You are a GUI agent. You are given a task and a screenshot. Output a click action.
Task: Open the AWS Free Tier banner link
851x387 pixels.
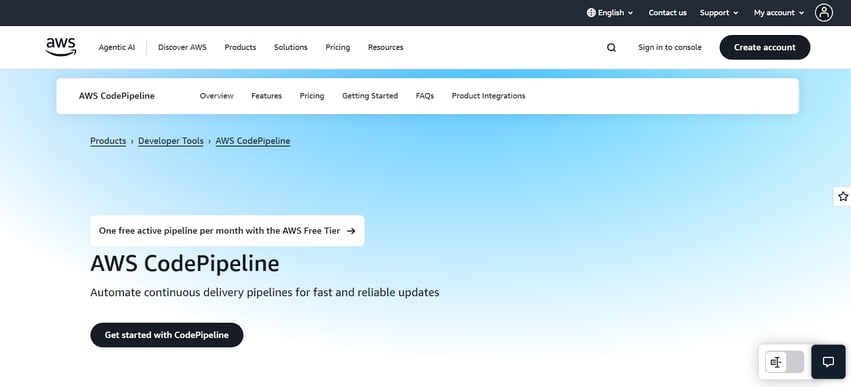227,231
